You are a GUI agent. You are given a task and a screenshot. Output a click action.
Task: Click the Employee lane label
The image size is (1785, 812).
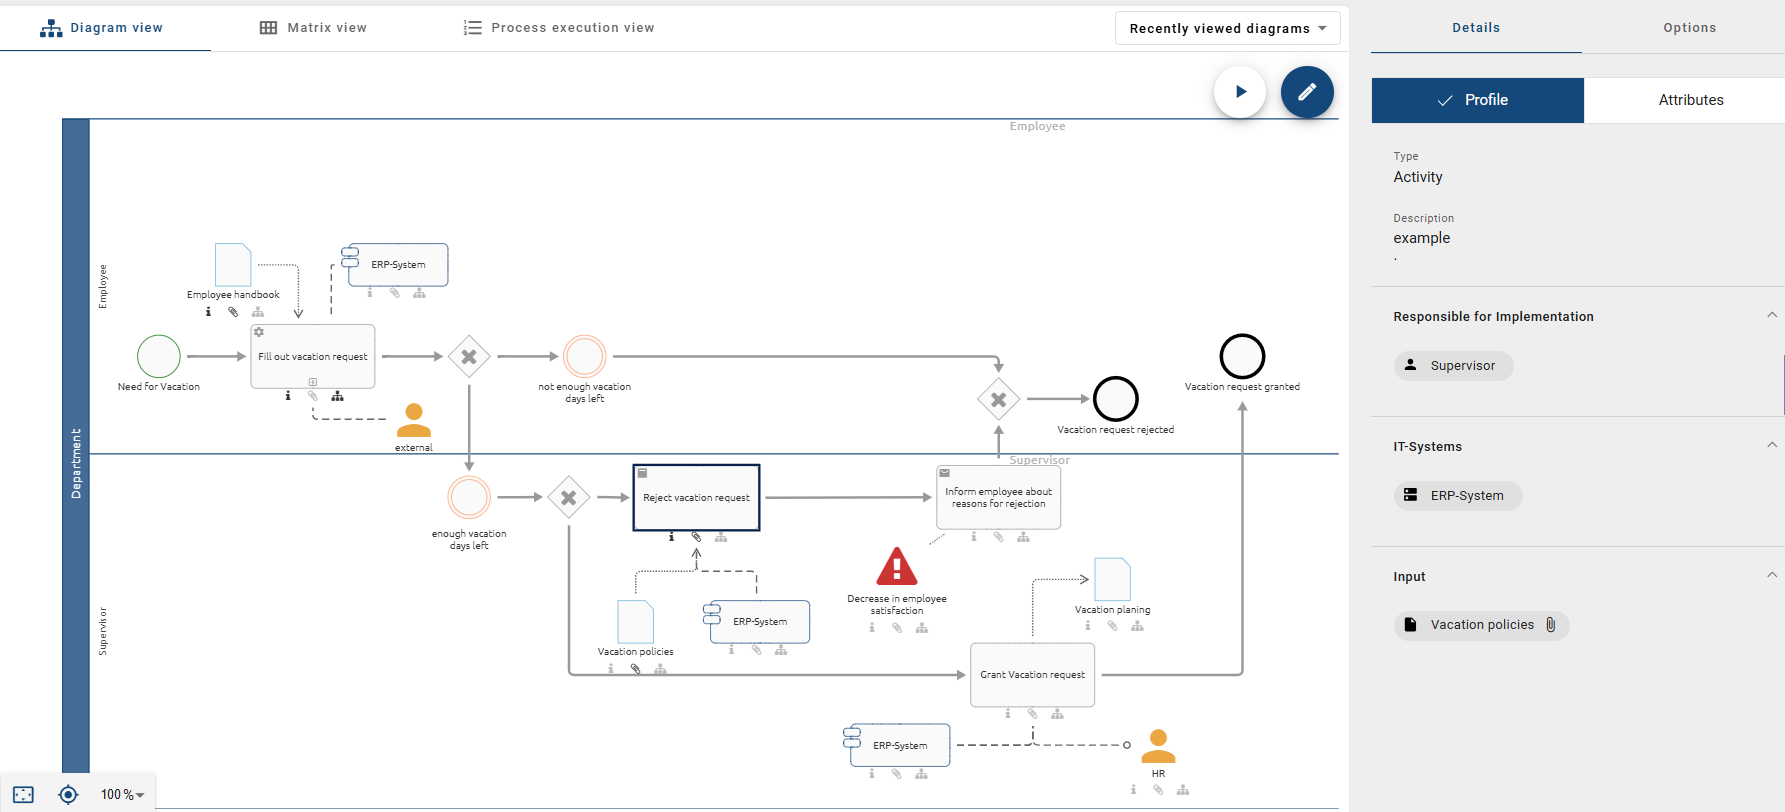click(x=102, y=286)
